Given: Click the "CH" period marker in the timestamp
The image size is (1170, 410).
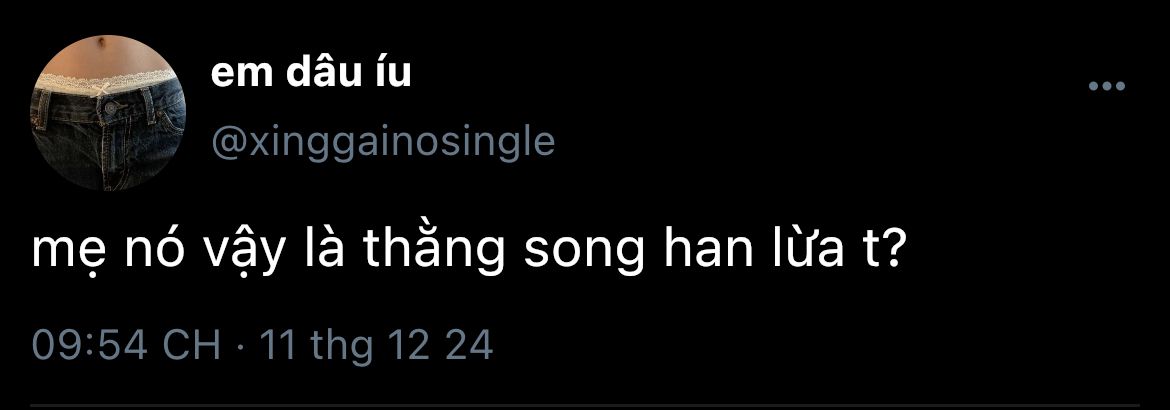Looking at the screenshot, I should click(x=191, y=345).
